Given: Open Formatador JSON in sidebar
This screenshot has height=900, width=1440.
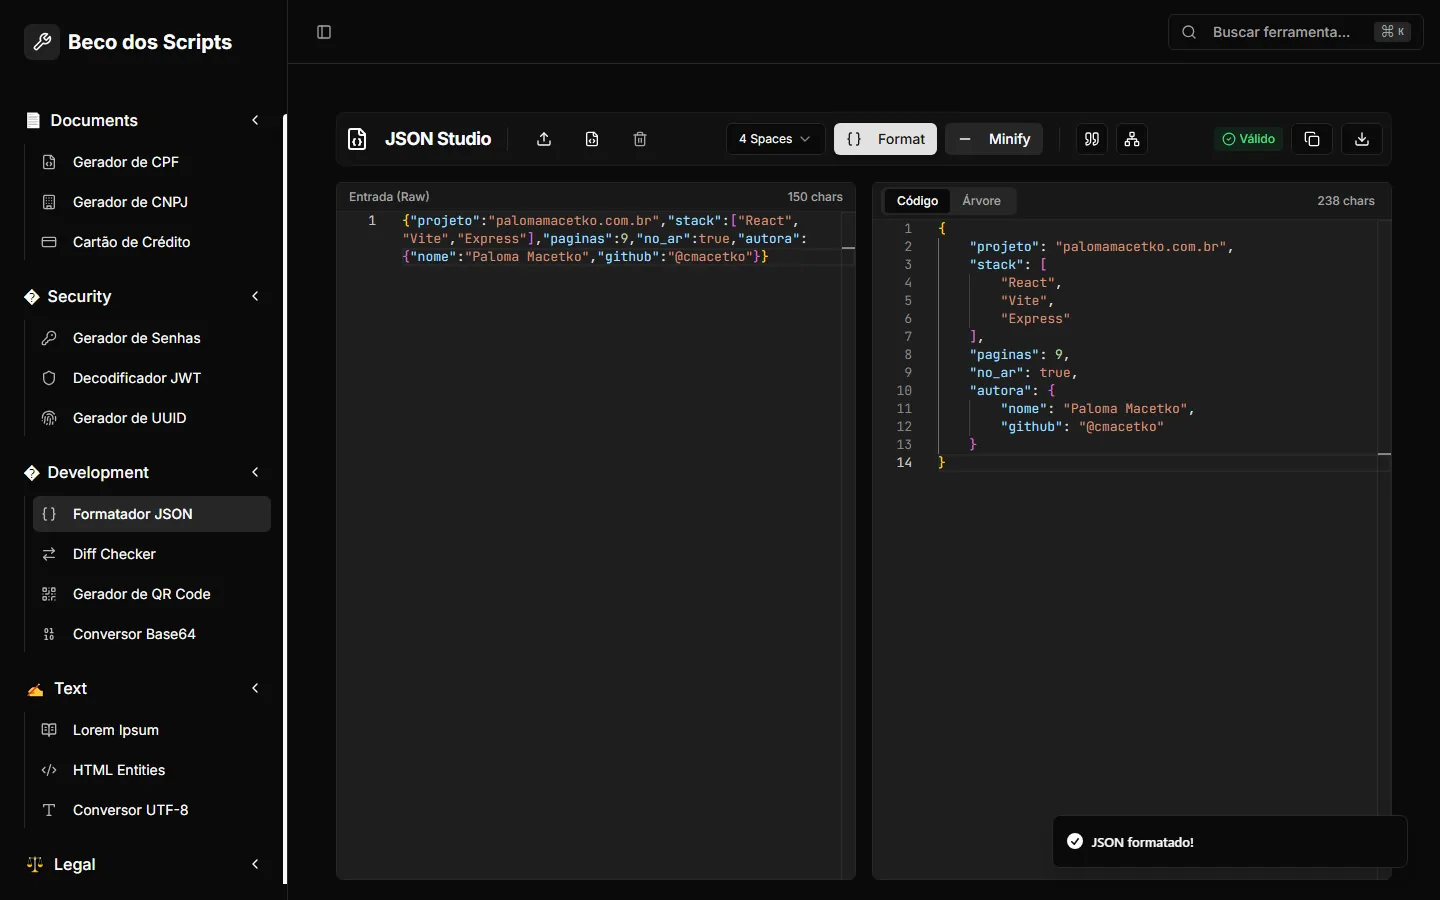Looking at the screenshot, I should click(152, 514).
